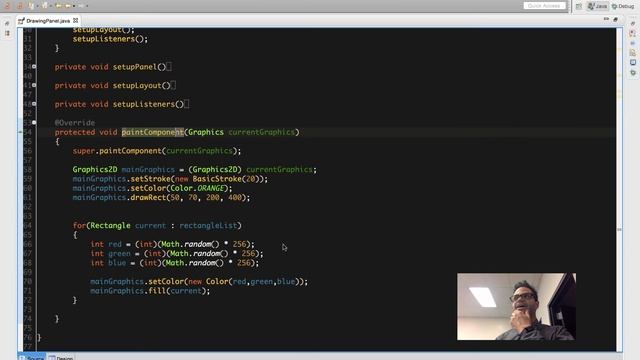This screenshot has width=640, height=360.
Task: Click the top icon in left sidebar
Action: pos(7,23)
